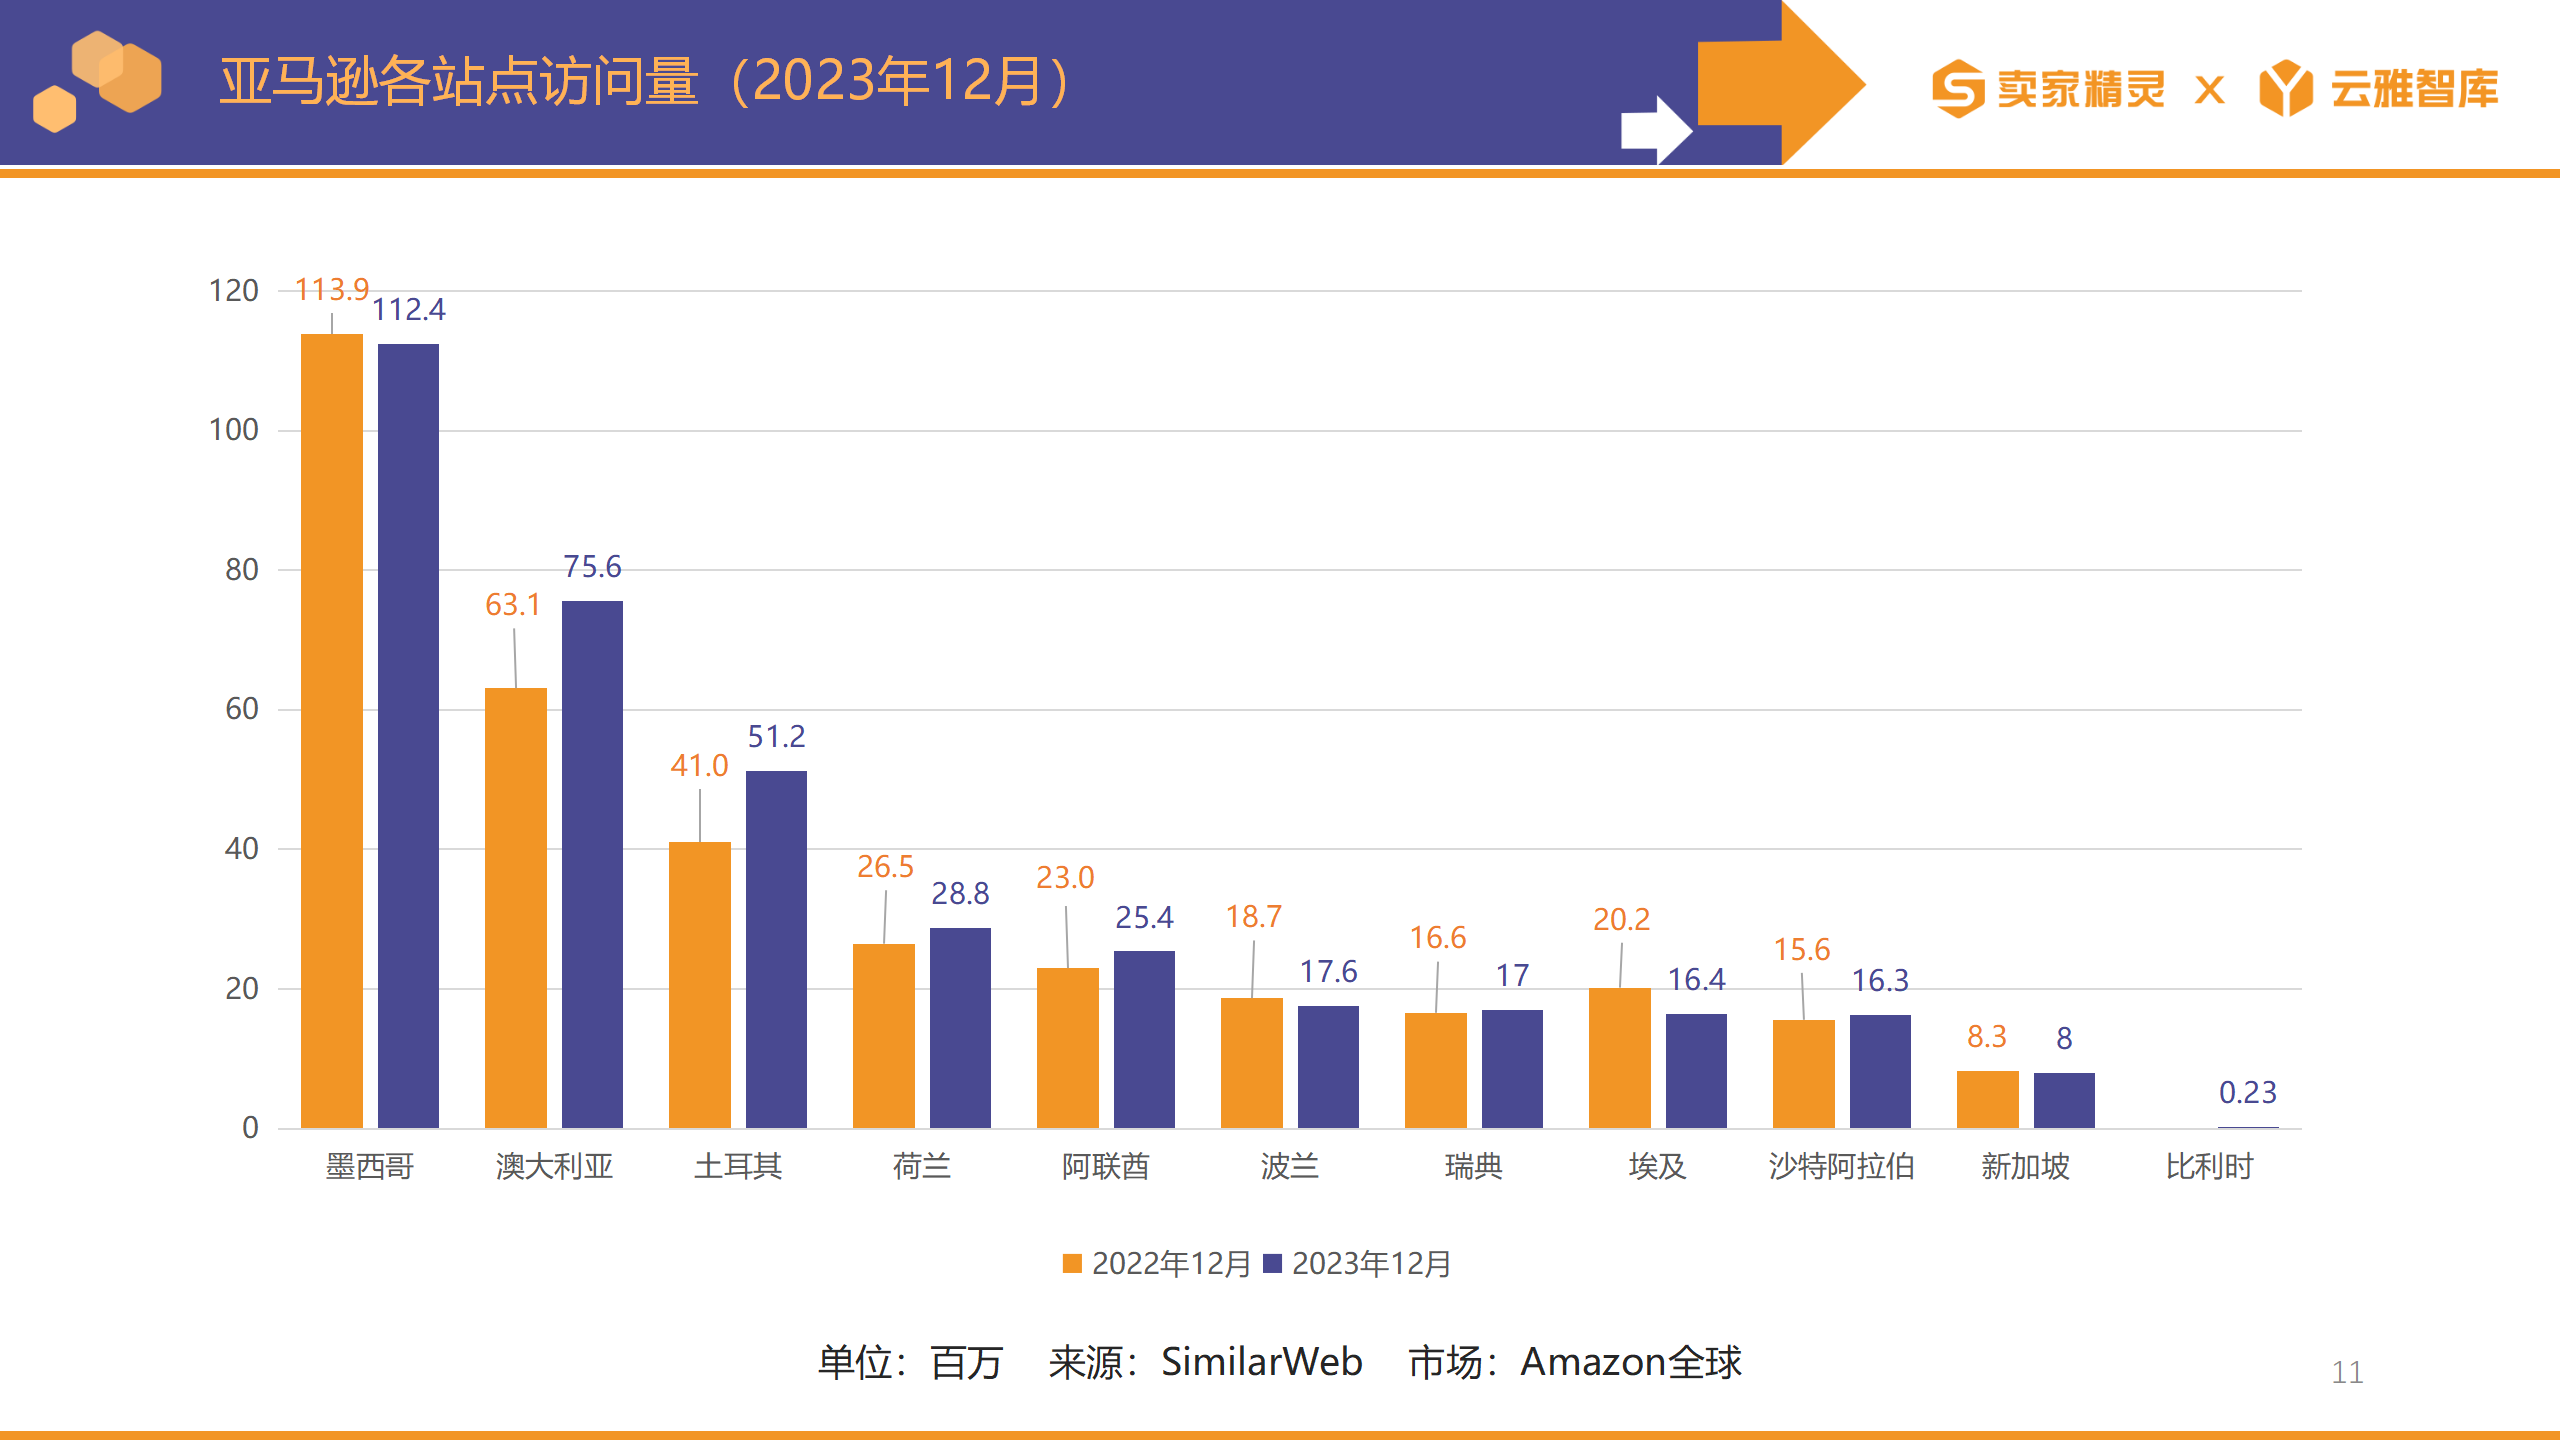Click the 荷兰 axis category label
This screenshot has height=1440, width=2560.
click(921, 1166)
